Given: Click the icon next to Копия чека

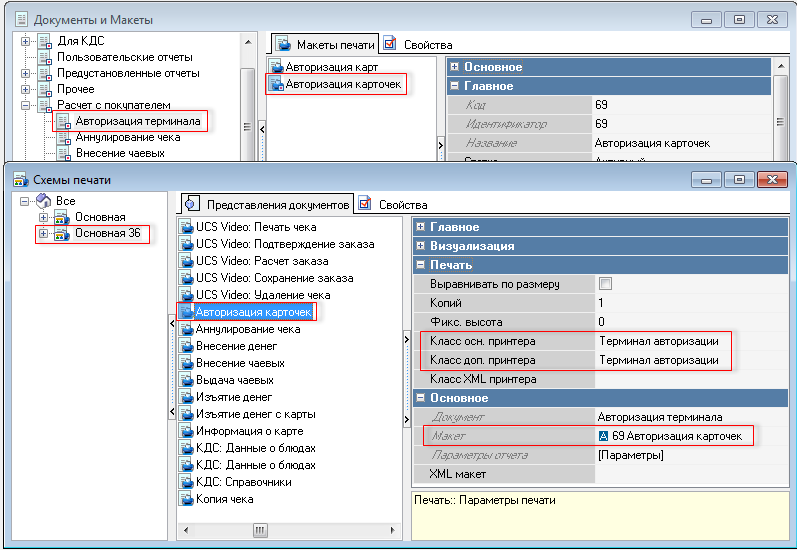Looking at the screenshot, I should [x=186, y=499].
